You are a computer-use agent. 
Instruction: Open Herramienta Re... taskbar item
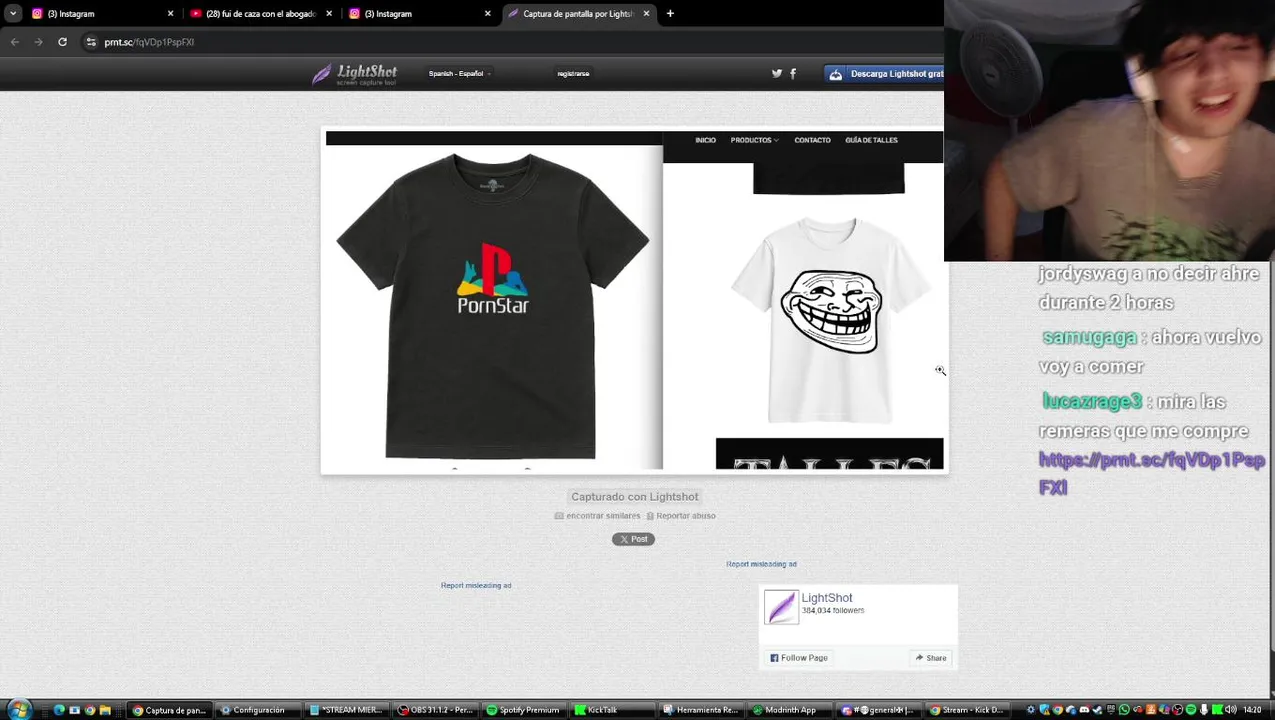pyautogui.click(x=701, y=710)
